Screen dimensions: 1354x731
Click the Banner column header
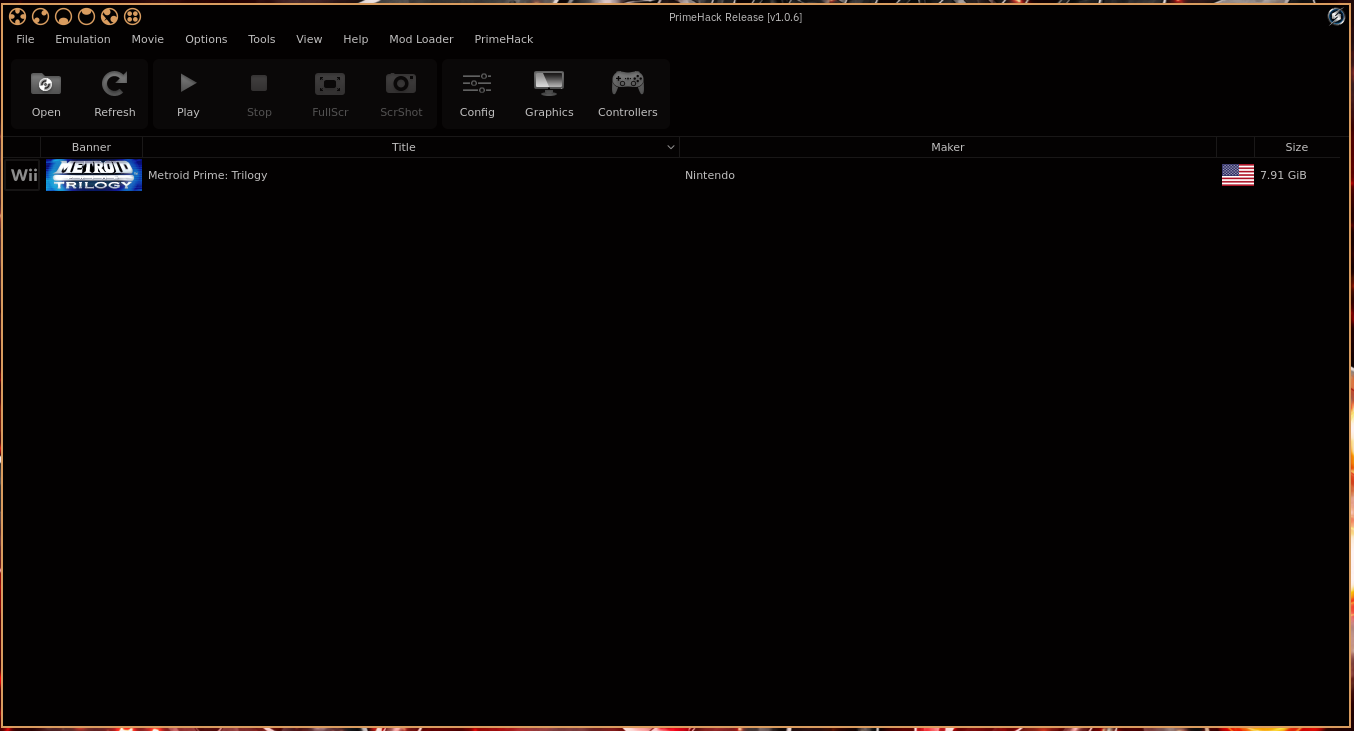(92, 147)
